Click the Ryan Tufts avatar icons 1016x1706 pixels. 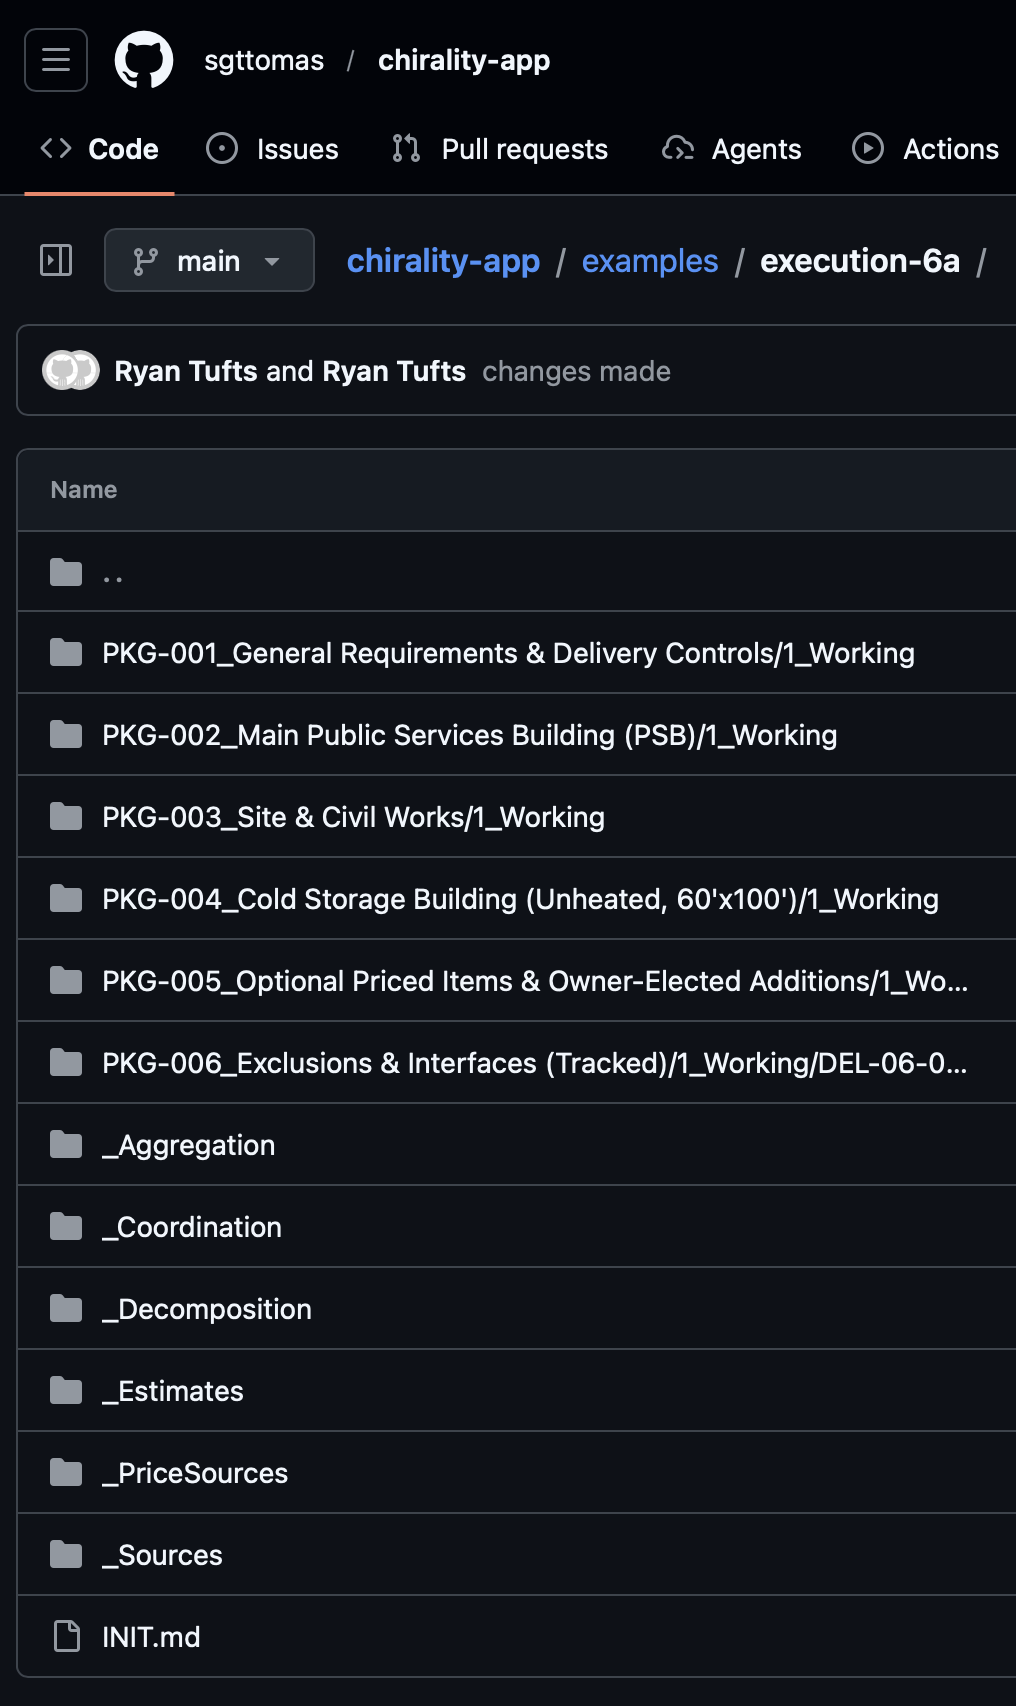click(x=71, y=370)
